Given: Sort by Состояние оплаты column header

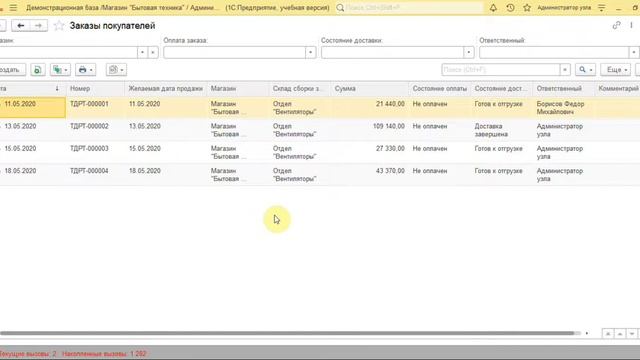Looking at the screenshot, I should click(x=440, y=89).
